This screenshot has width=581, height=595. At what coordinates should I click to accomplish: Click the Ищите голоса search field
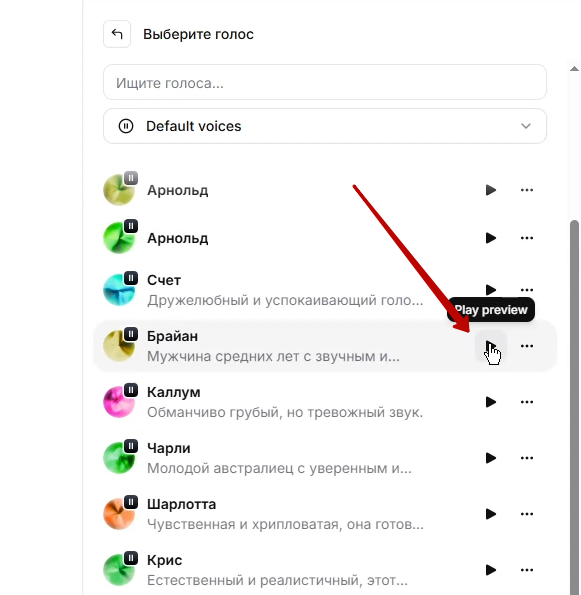[x=325, y=82]
